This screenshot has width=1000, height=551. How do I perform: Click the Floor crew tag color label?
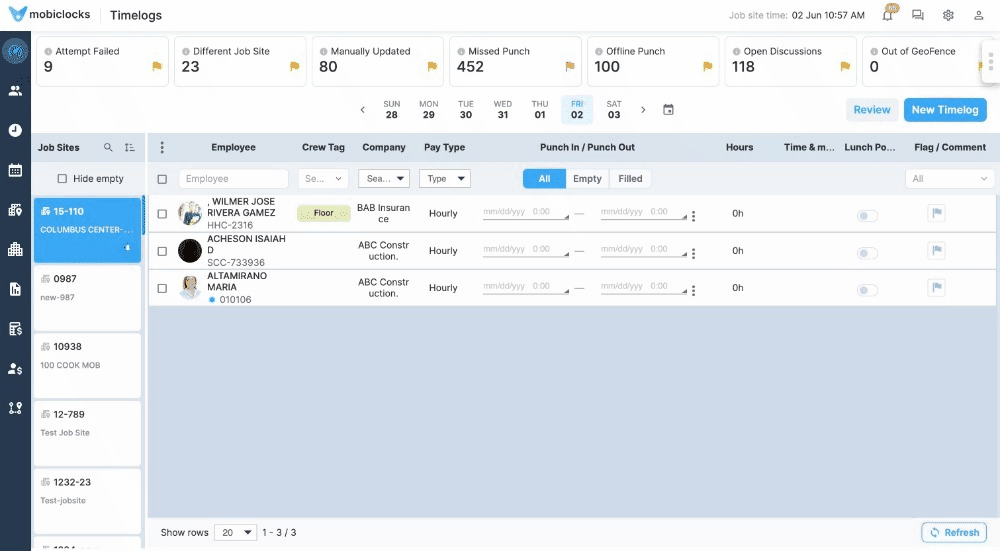(x=323, y=213)
